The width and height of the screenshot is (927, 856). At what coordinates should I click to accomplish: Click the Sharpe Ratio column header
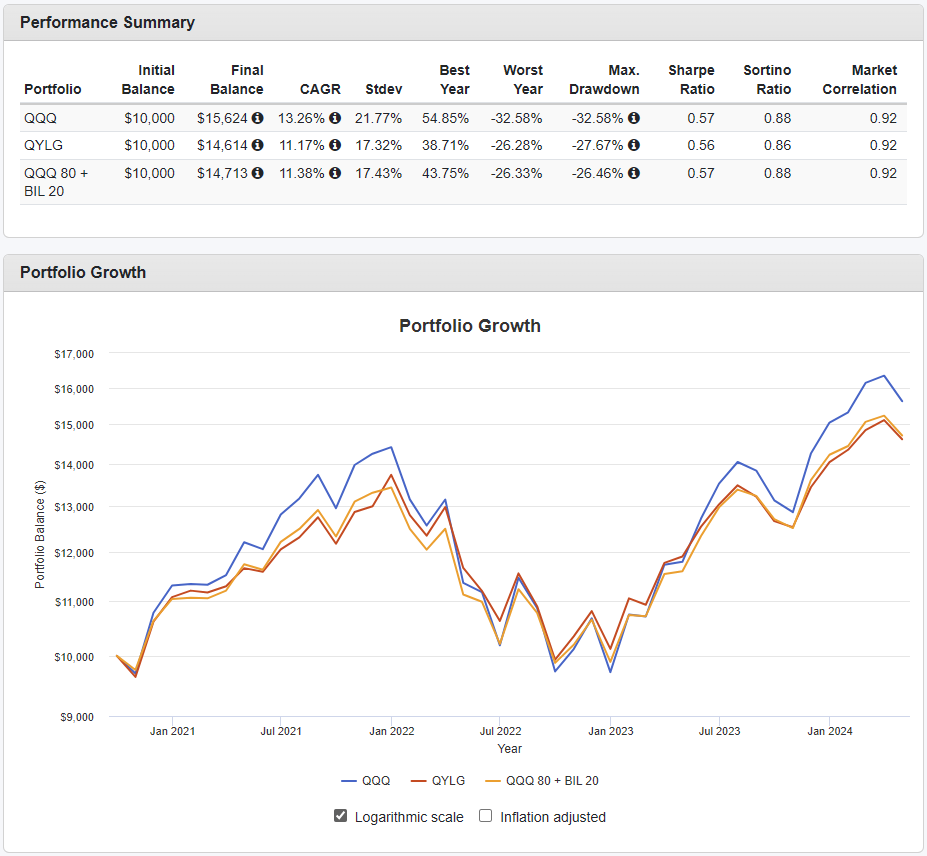point(692,80)
